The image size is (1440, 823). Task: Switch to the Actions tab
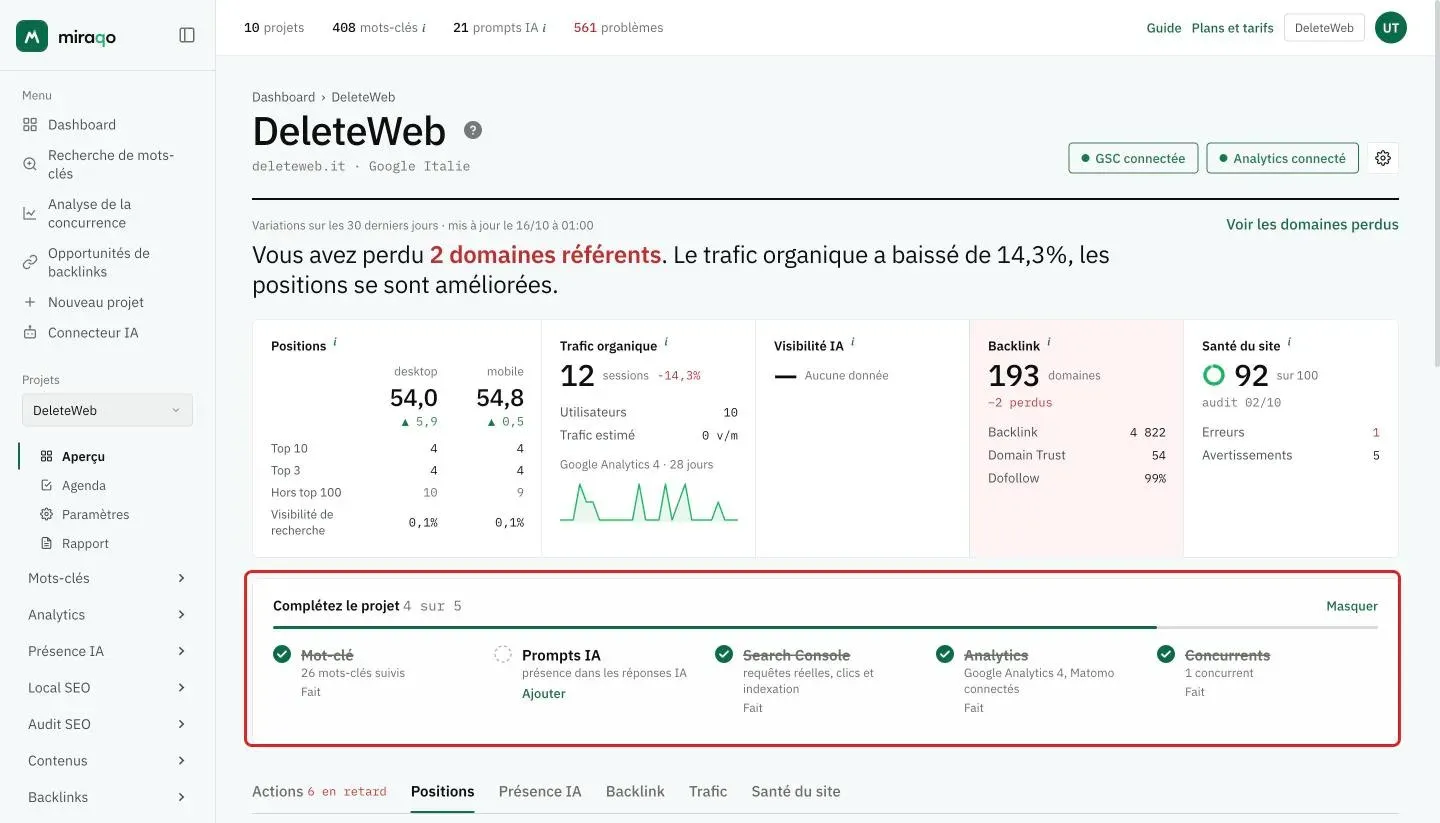(x=319, y=791)
